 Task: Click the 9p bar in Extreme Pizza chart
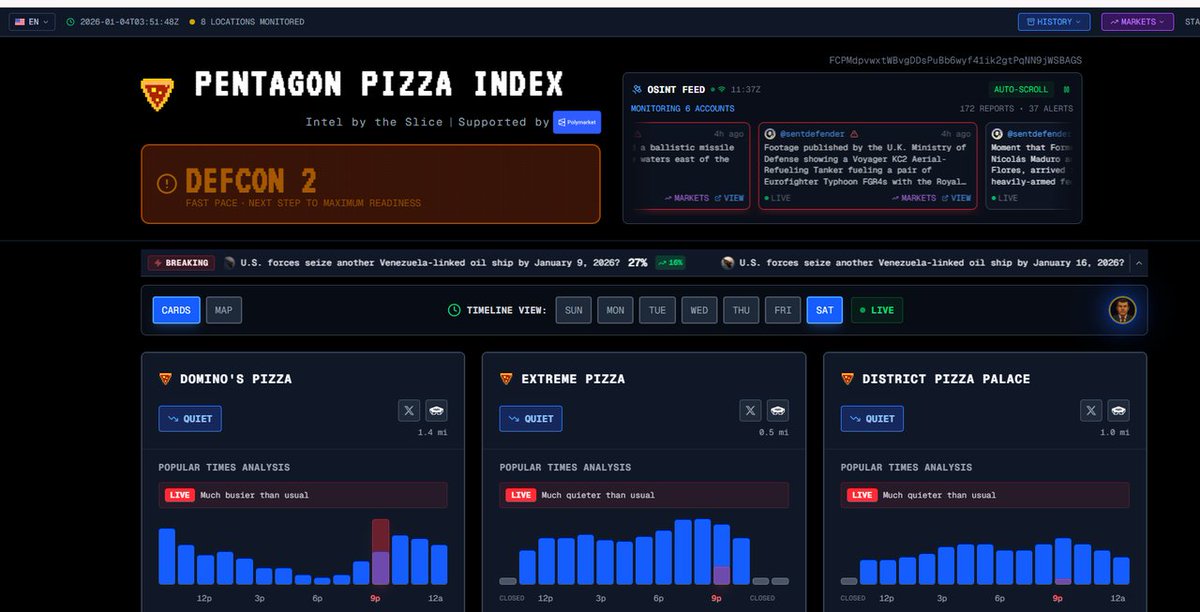coord(721,555)
